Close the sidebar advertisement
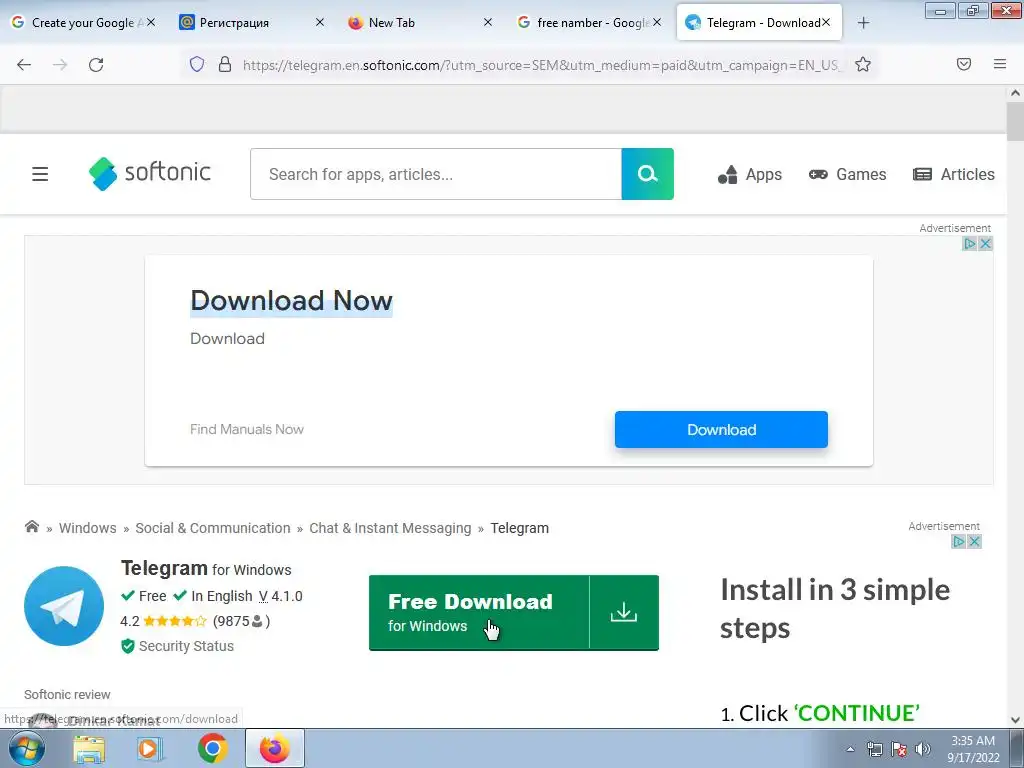The image size is (1024, 768). pyautogui.click(x=974, y=541)
